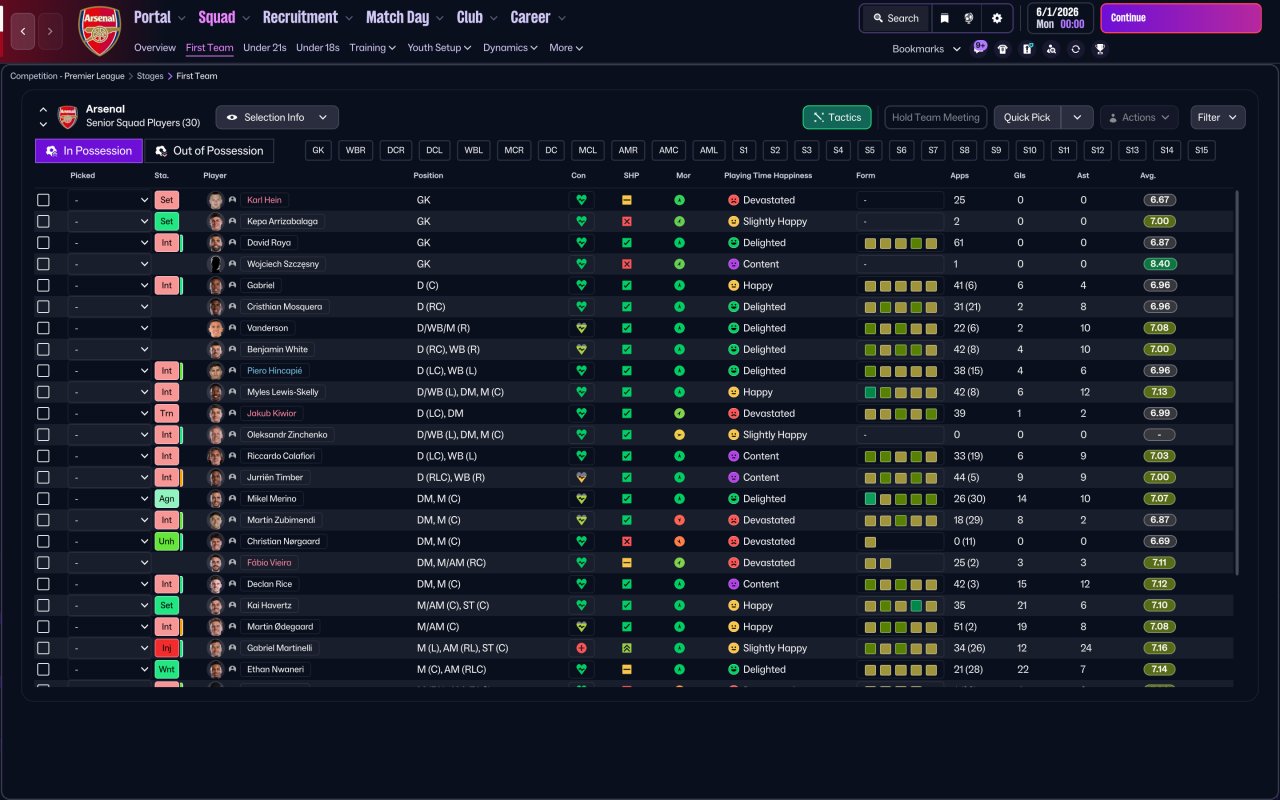Check the box for Myles Lewis-Skelly

[43, 392]
